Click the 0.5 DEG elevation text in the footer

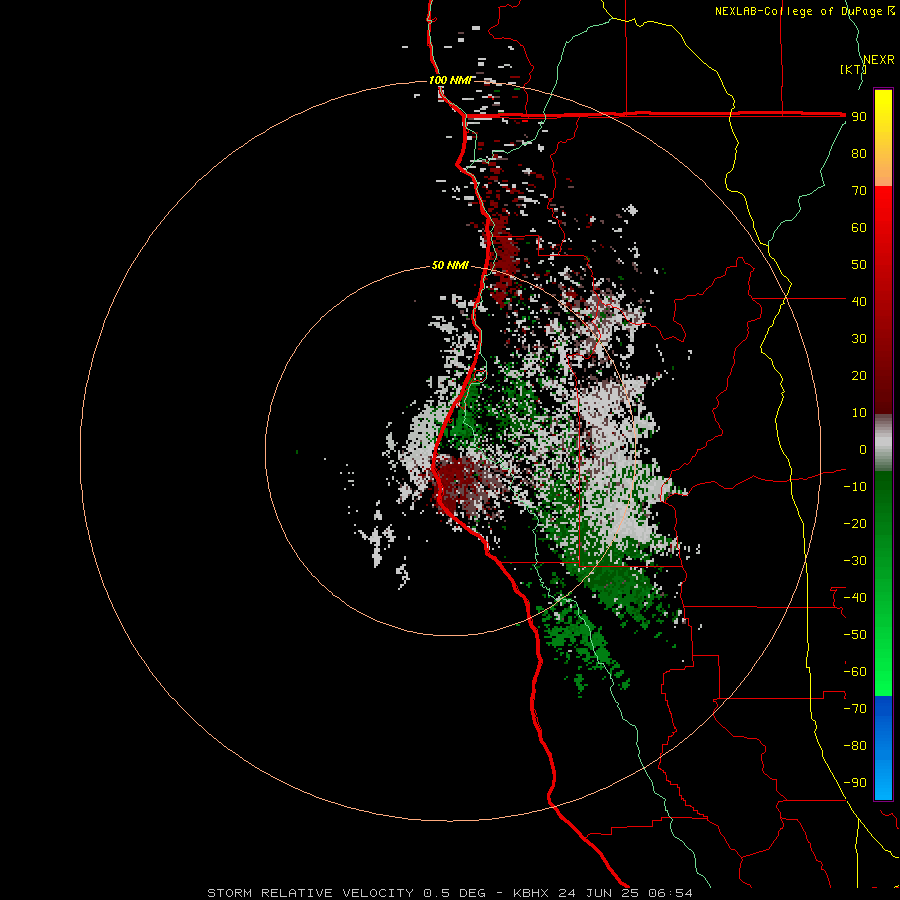[x=455, y=893]
